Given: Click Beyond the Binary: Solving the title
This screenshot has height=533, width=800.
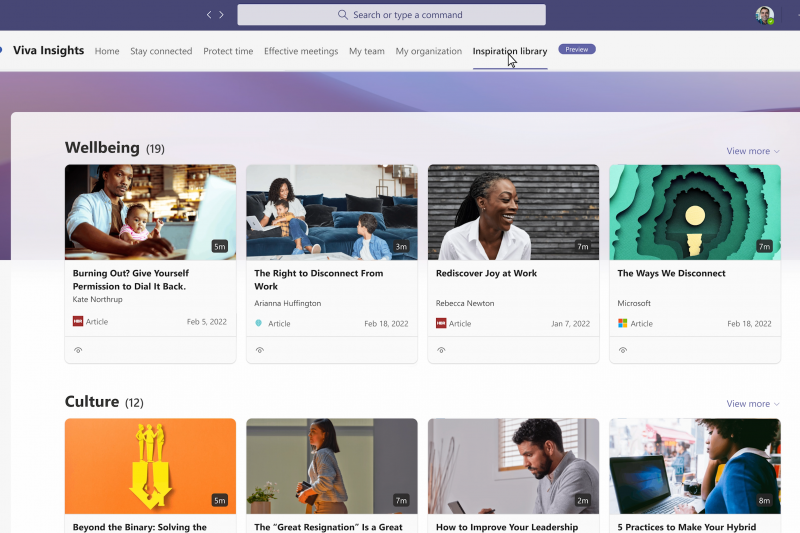Looking at the screenshot, I should pos(140,527).
